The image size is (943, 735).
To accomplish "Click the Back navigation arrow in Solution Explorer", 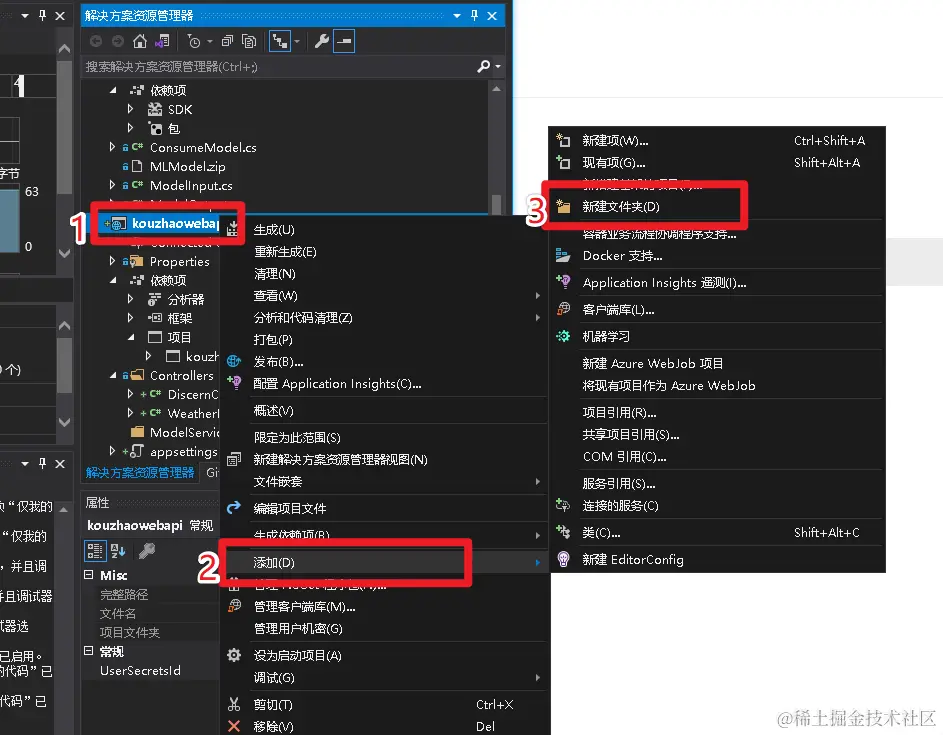I will point(96,42).
